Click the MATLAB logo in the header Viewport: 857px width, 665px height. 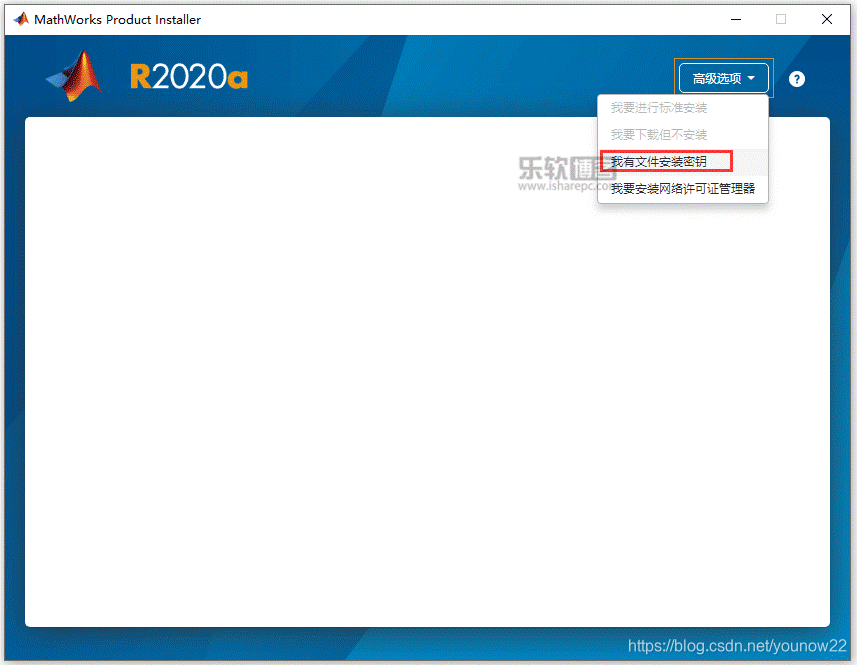75,77
